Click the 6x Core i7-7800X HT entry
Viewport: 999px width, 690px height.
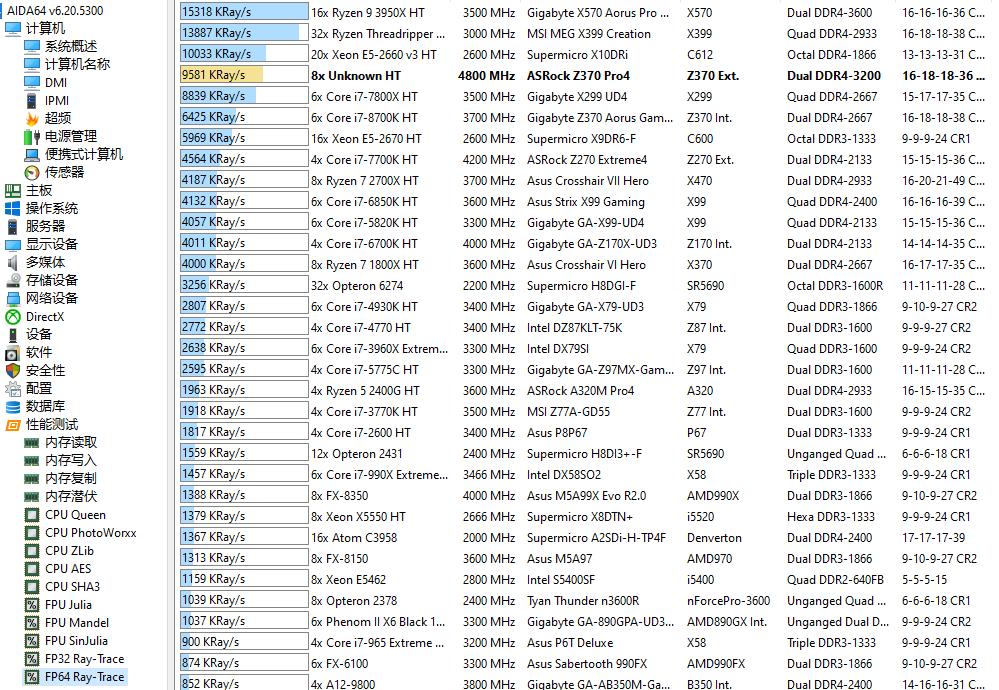(x=364, y=96)
